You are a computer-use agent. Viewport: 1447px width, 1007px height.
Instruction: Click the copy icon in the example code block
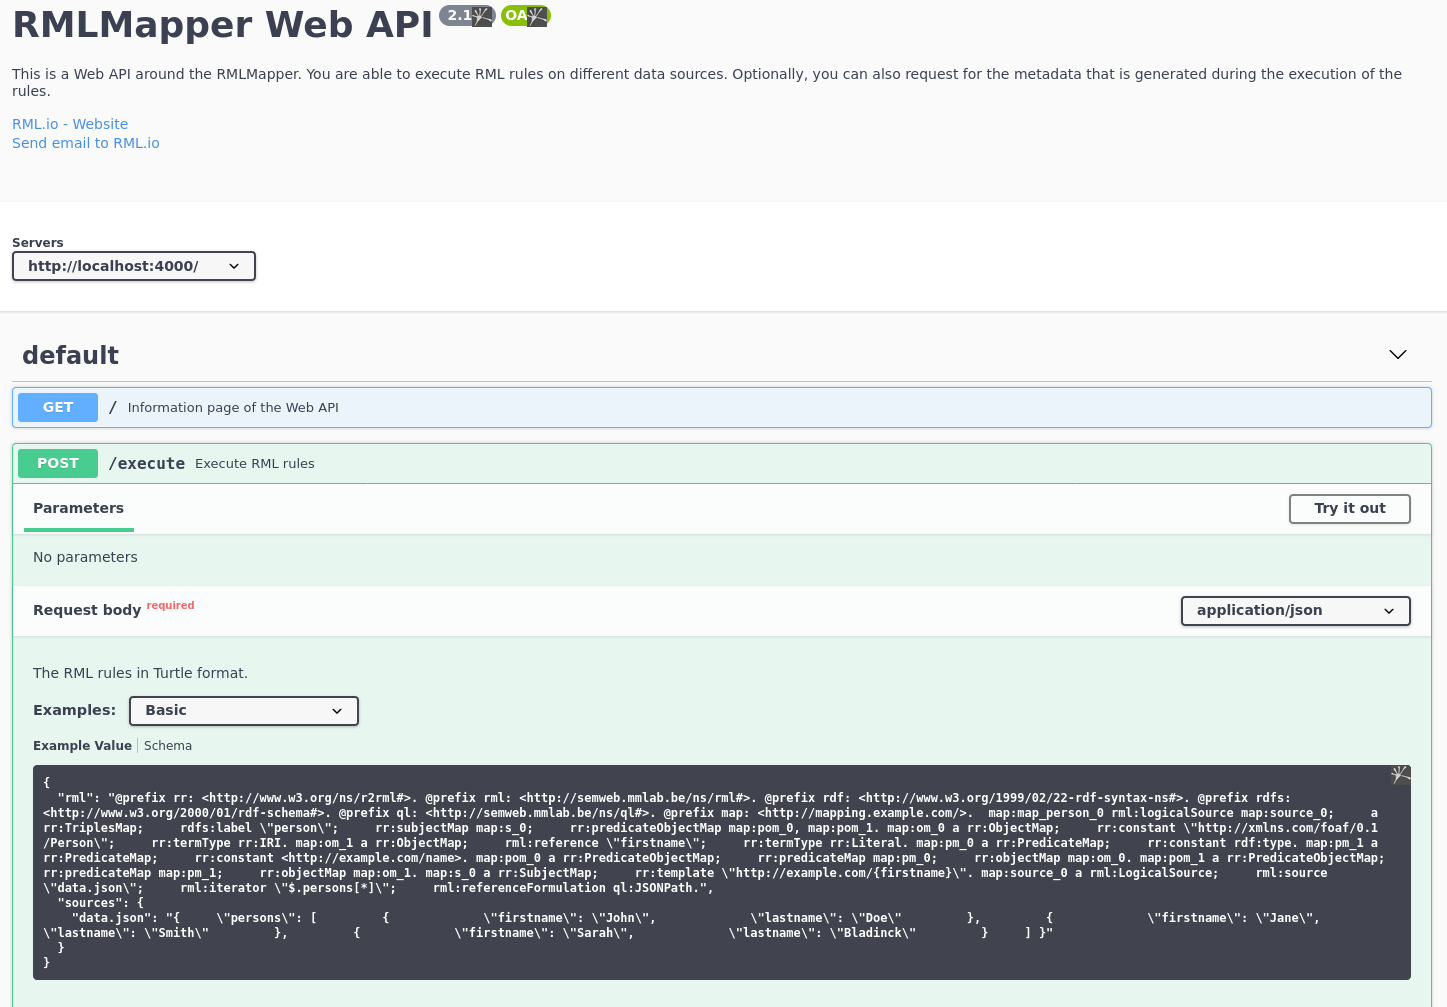pyautogui.click(x=1400, y=775)
